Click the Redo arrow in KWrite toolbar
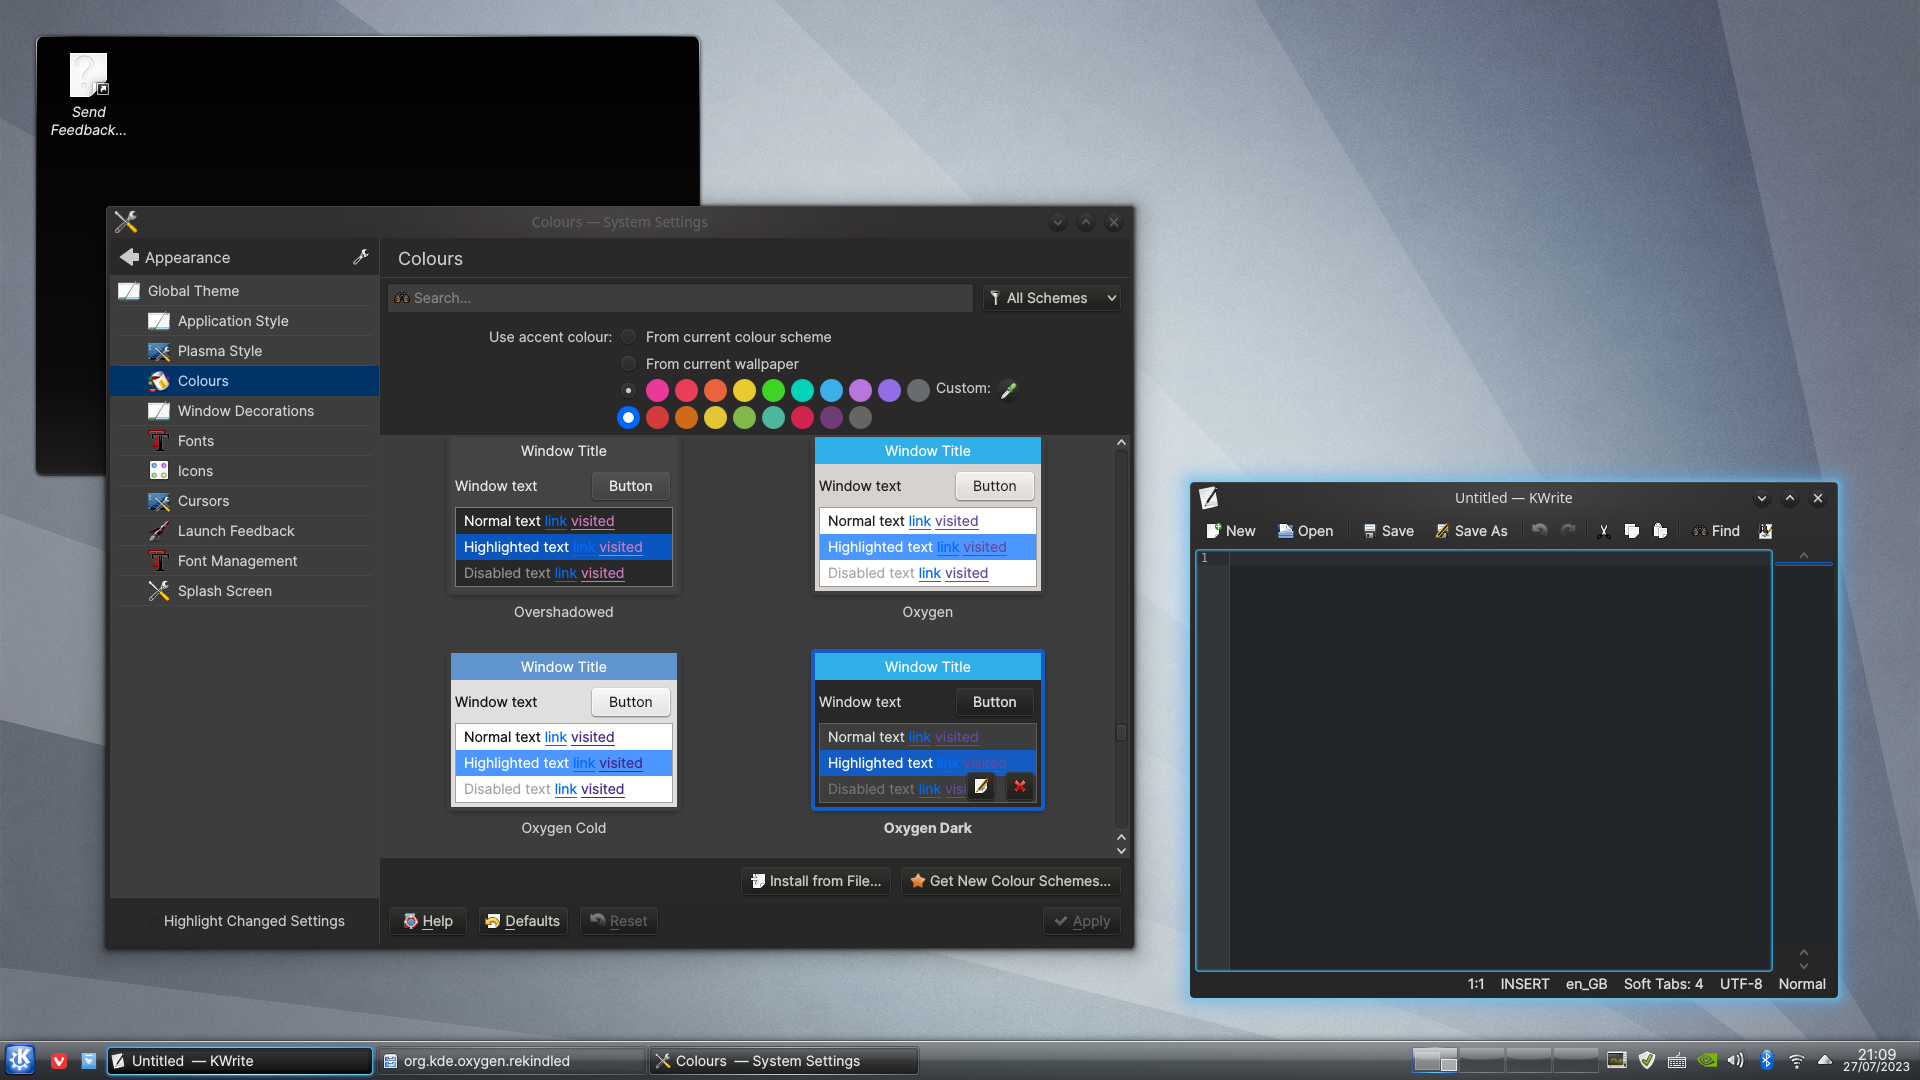The height and width of the screenshot is (1080, 1920). point(1568,531)
